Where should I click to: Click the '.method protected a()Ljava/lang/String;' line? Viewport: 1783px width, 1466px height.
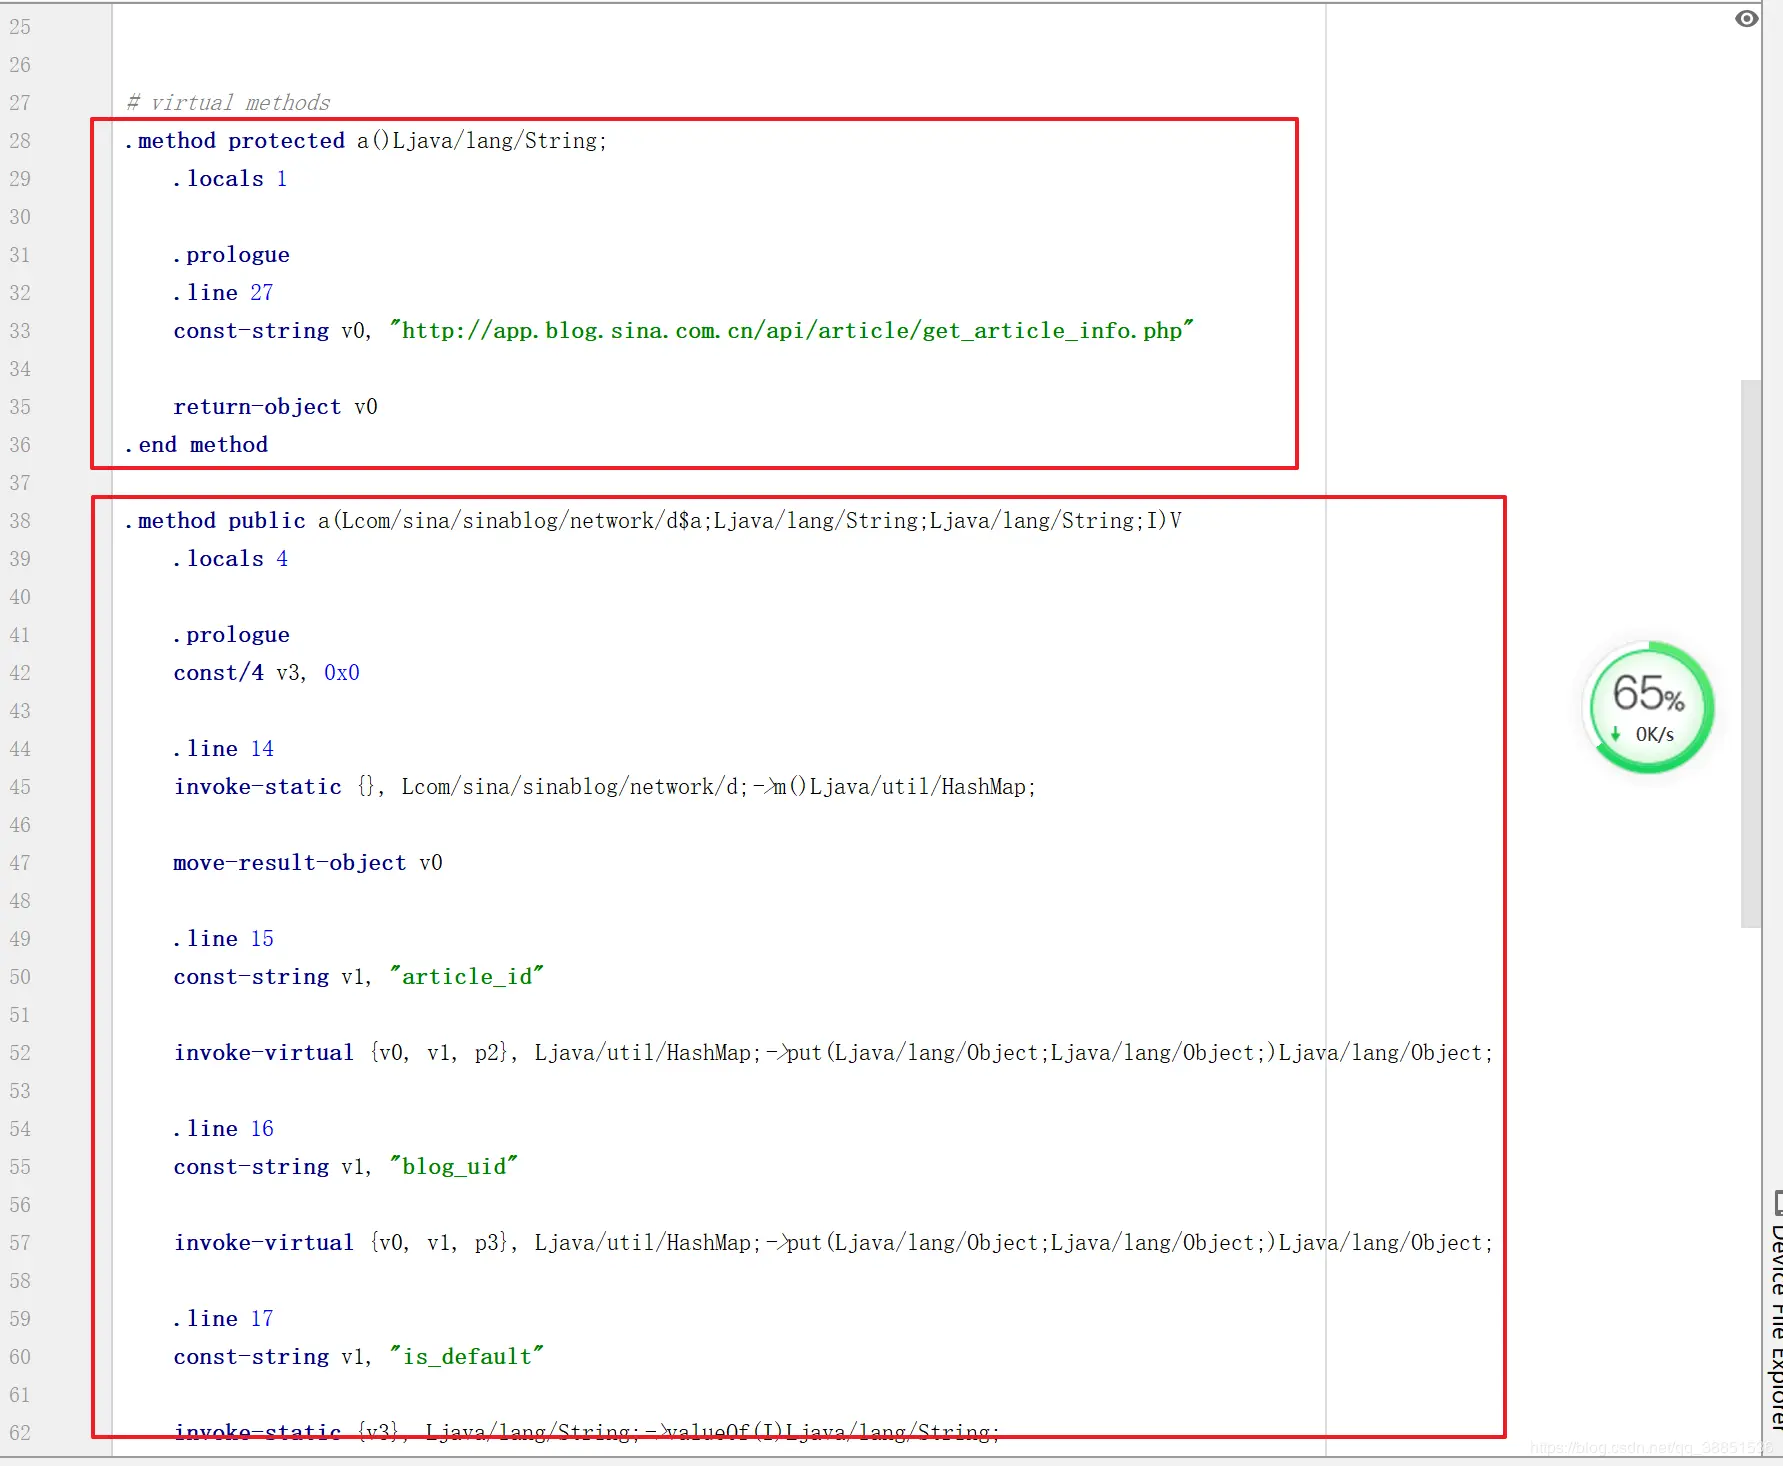click(366, 141)
